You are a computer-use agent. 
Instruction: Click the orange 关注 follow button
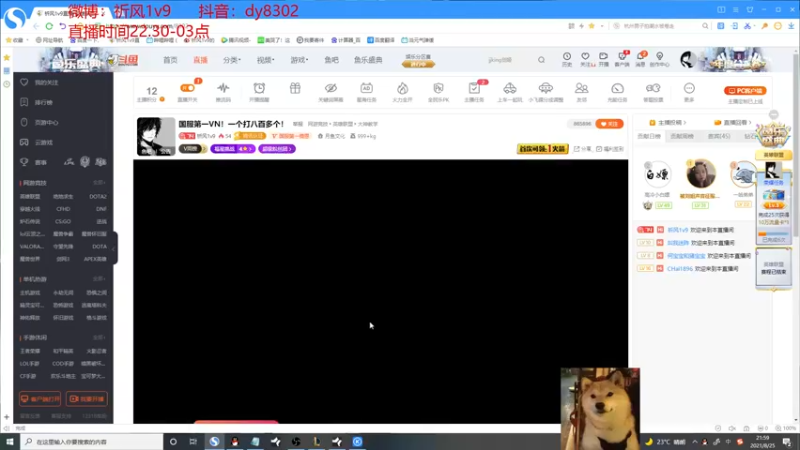tap(609, 123)
